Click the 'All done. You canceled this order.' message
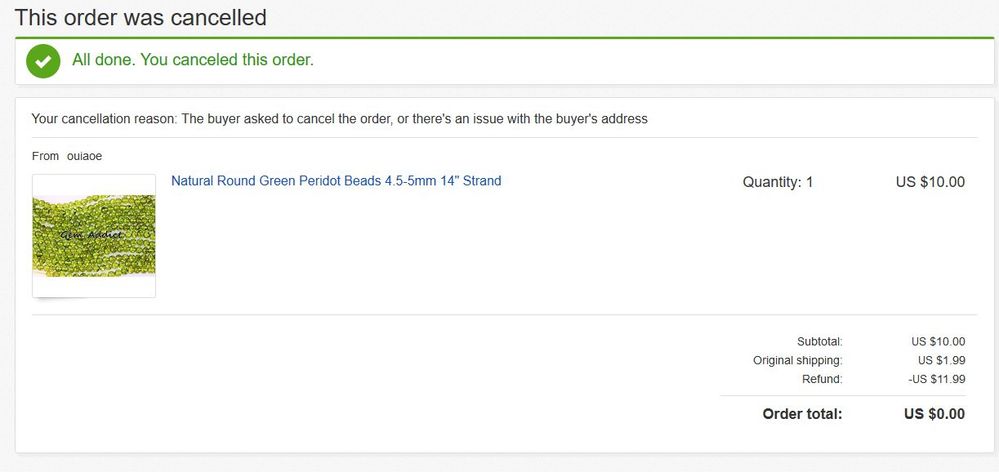The image size is (999, 472). click(193, 61)
